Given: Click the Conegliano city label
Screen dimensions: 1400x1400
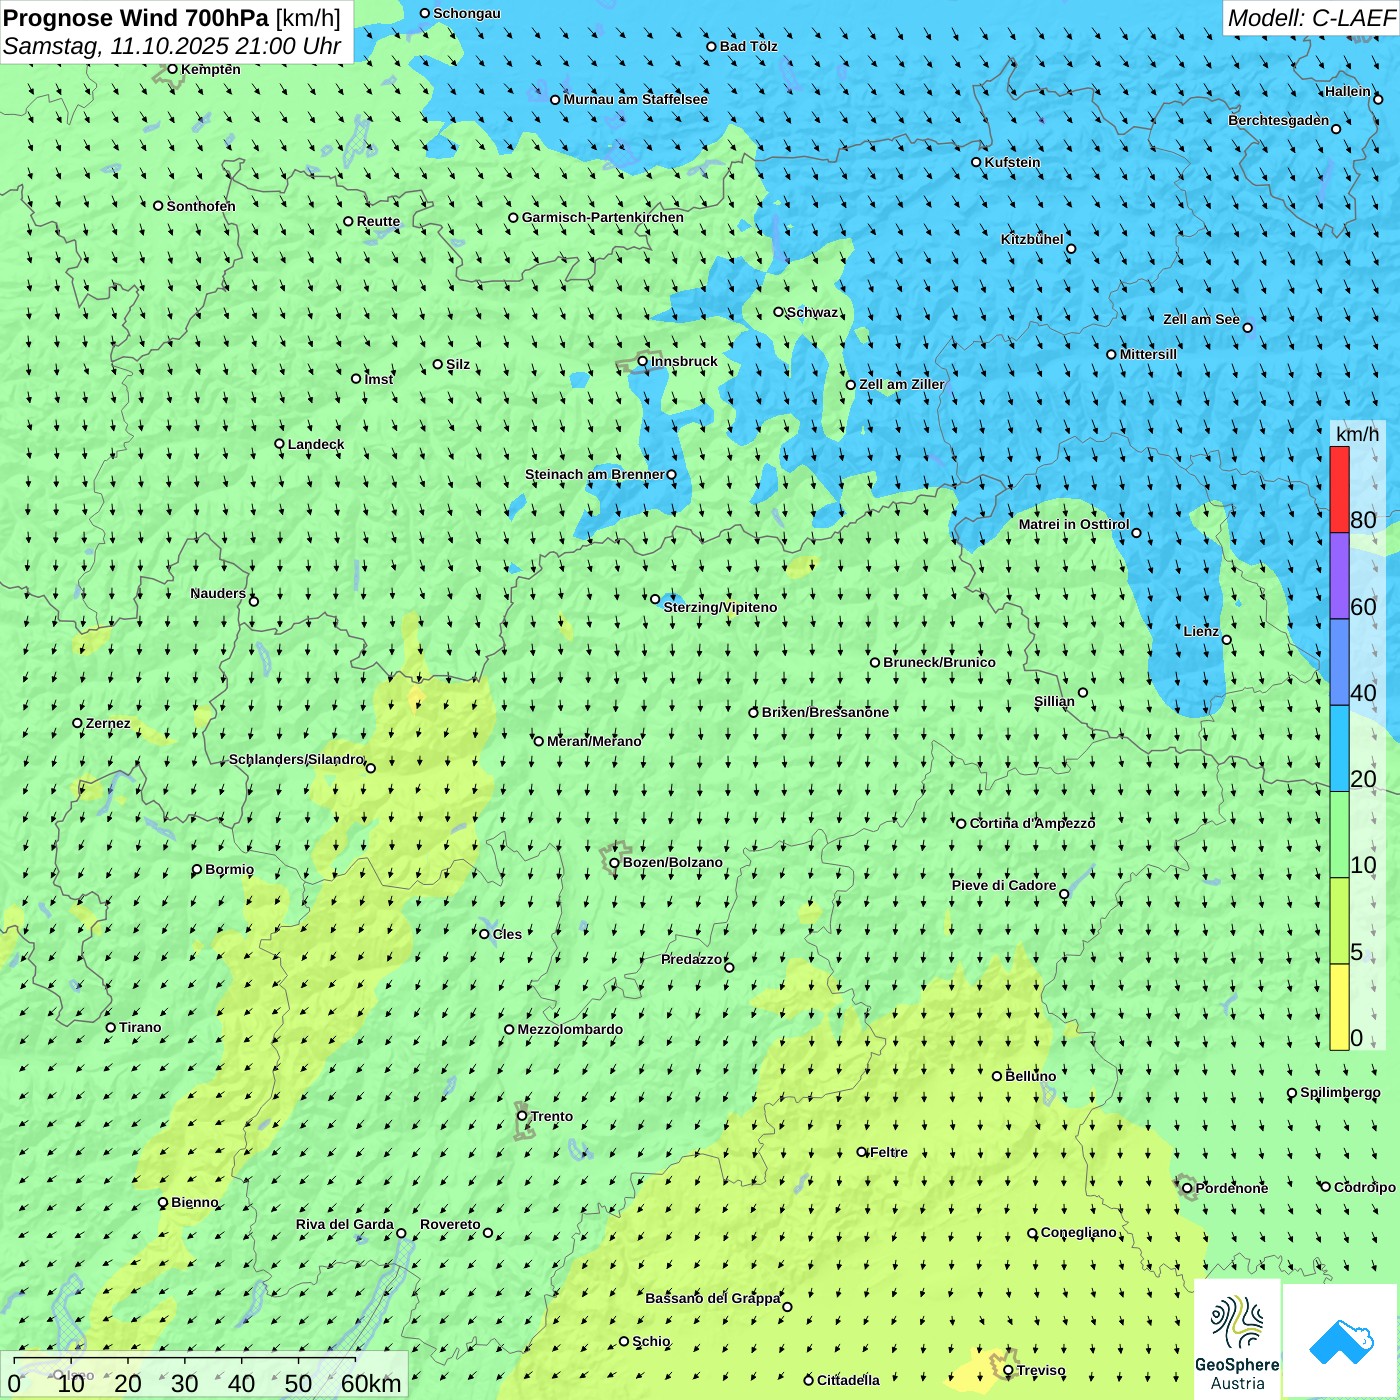Looking at the screenshot, I should [x=1078, y=1232].
